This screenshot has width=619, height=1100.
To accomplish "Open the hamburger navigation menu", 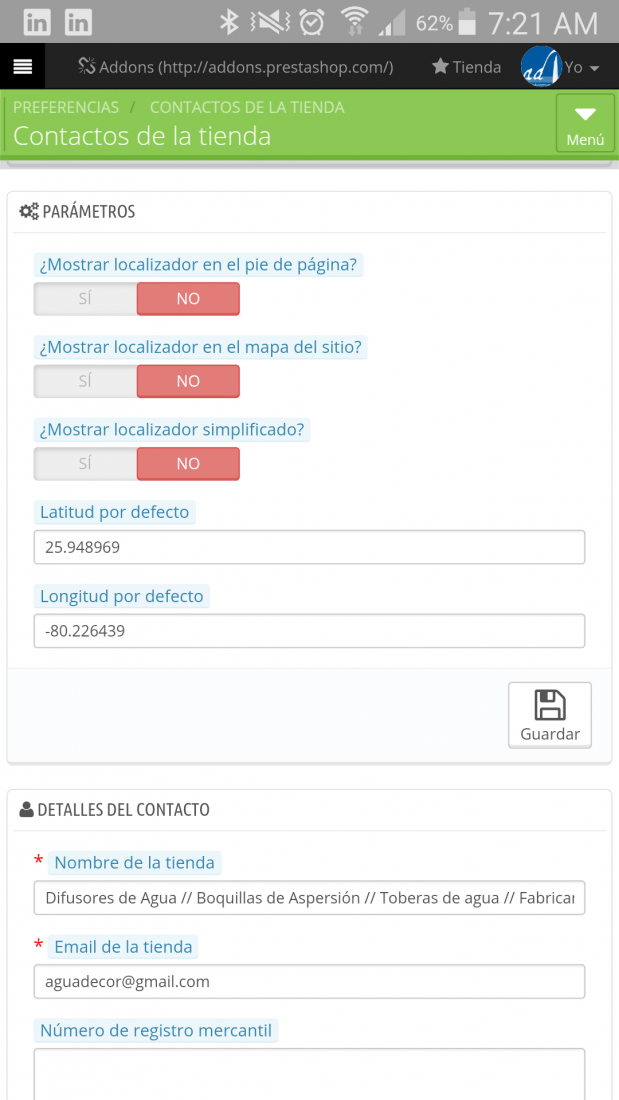I will click(x=22, y=67).
